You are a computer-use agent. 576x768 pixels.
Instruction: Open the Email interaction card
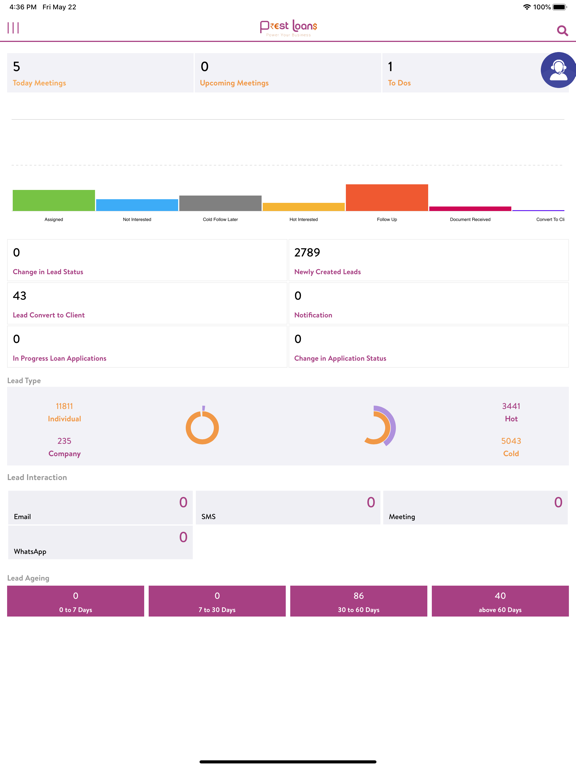[x=100, y=508]
